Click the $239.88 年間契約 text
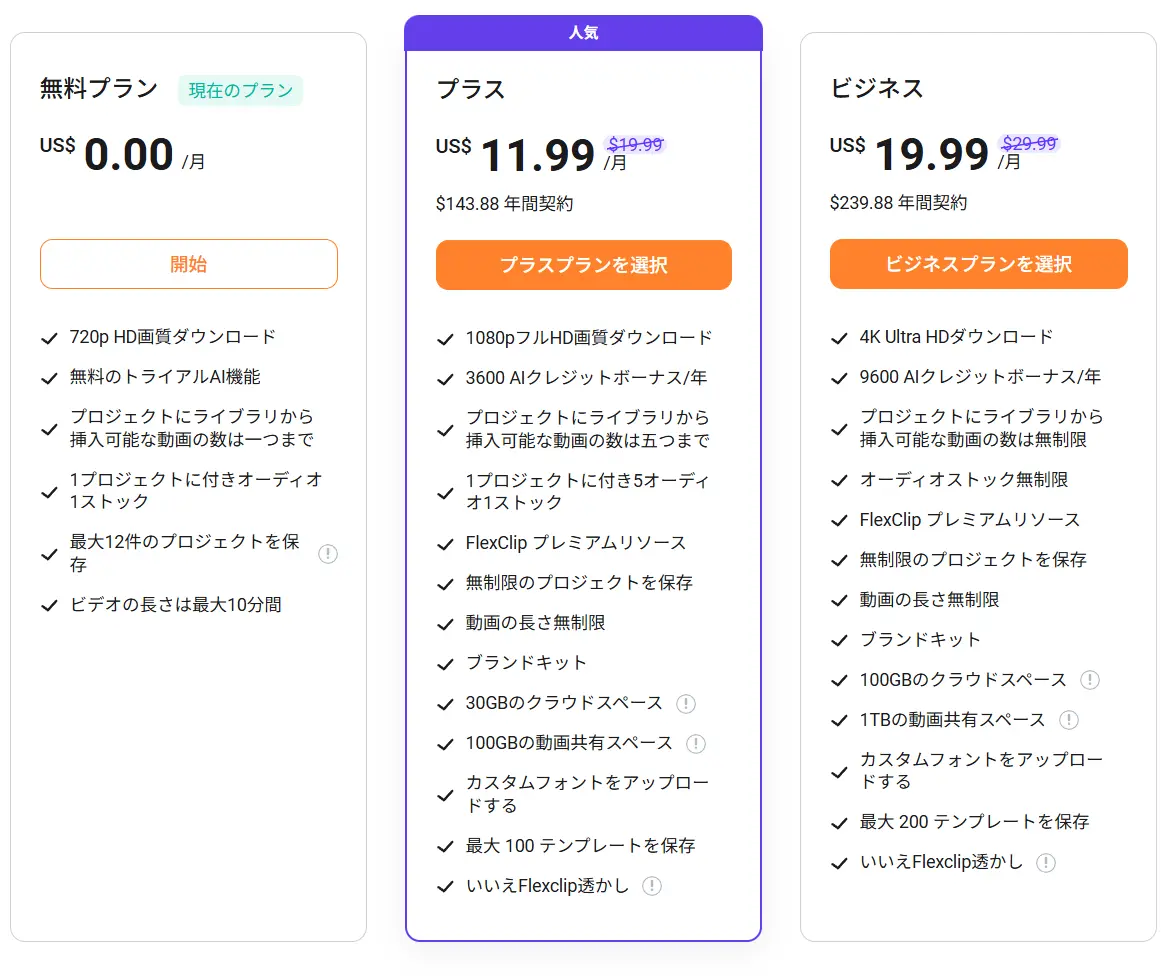The height and width of the screenshot is (976, 1175). [899, 203]
